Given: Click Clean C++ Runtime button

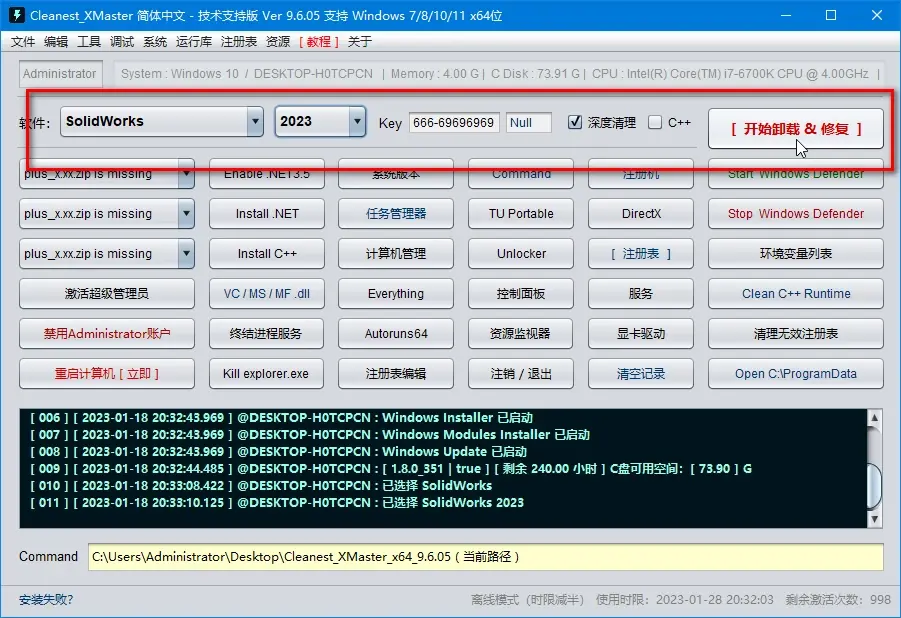Looking at the screenshot, I should [796, 294].
